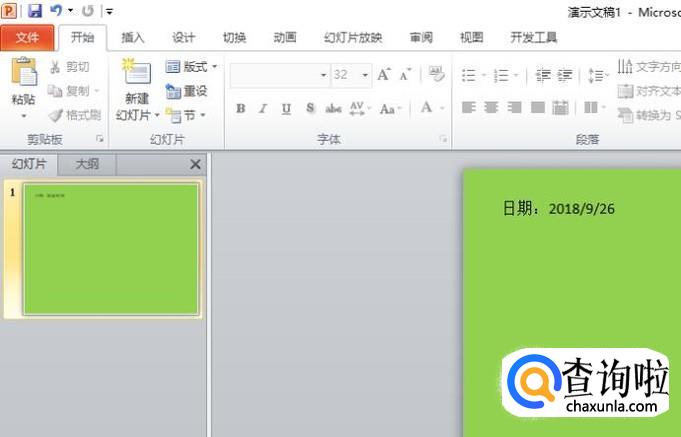681x437 pixels.
Task: Open character spacing AV options
Action: coord(360,108)
